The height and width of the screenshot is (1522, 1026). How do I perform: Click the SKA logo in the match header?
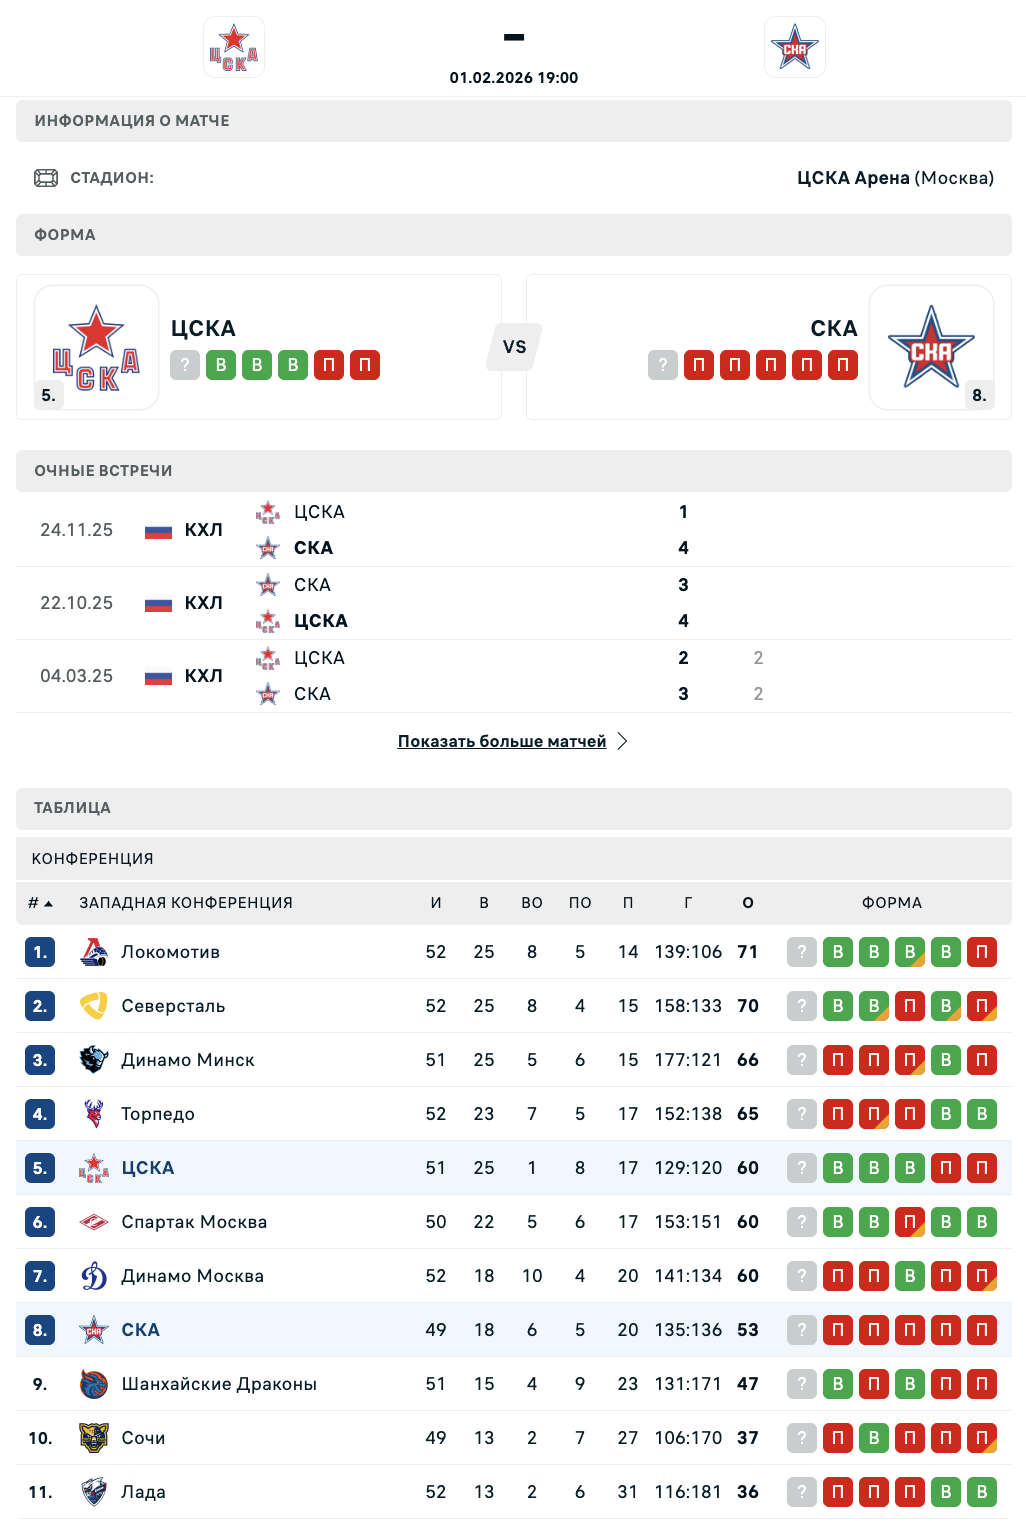(x=795, y=48)
